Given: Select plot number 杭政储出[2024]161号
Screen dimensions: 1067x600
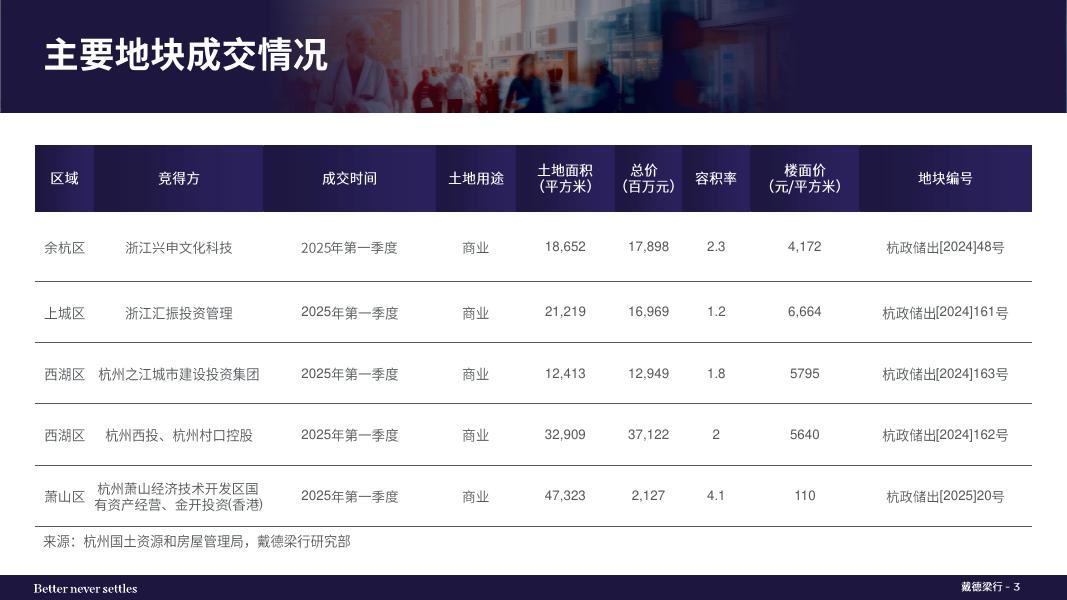Looking at the screenshot, I should [945, 313].
